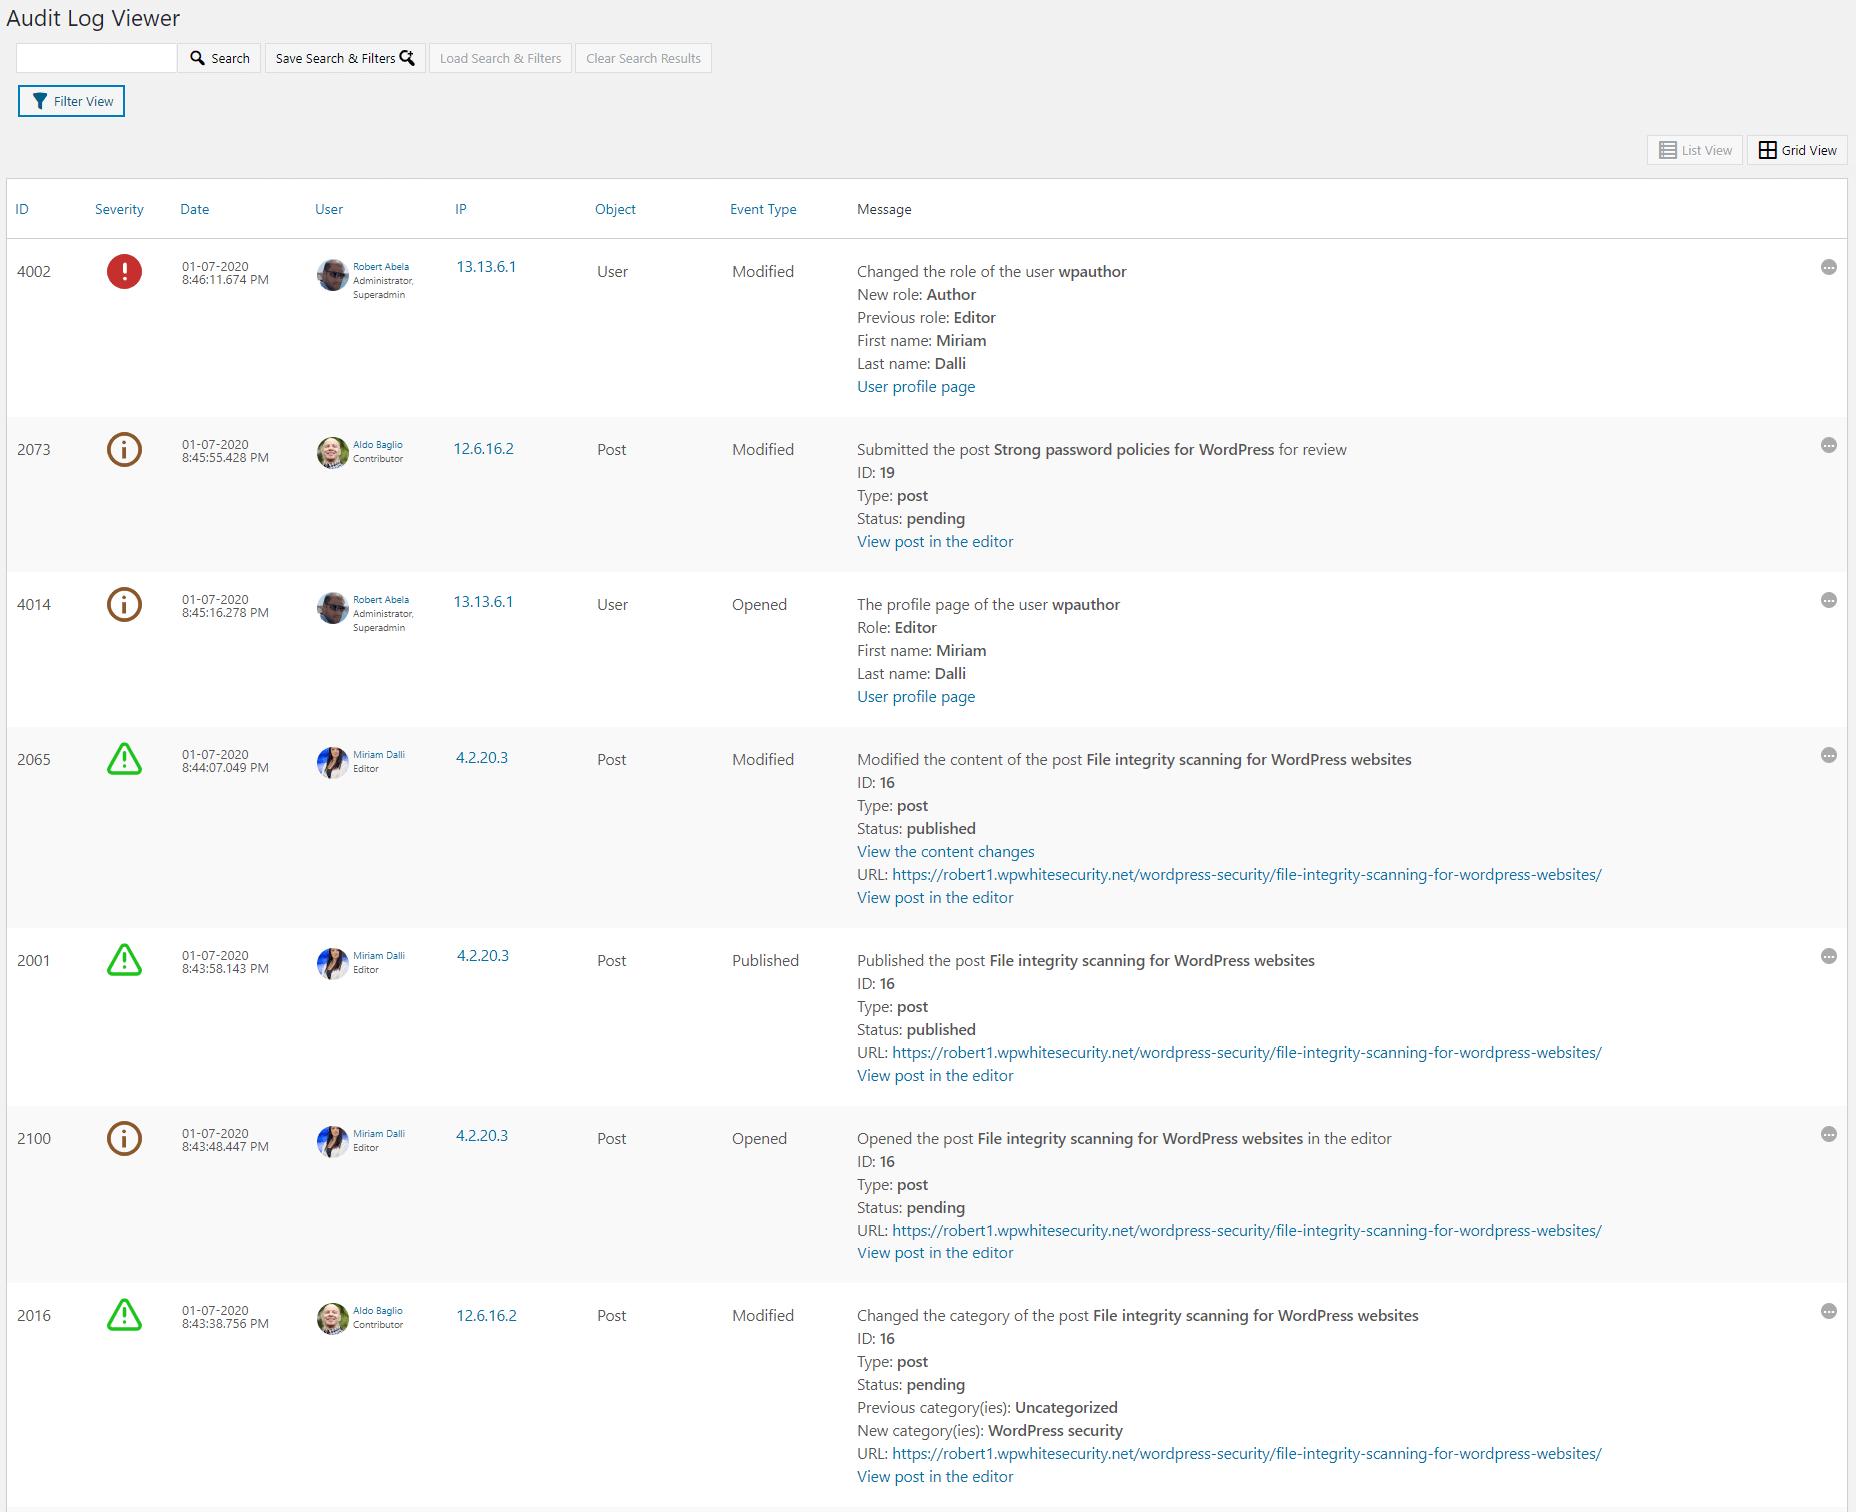Viewport: 1856px width, 1512px height.
Task: Sort by the Severity column header
Action: tap(119, 209)
